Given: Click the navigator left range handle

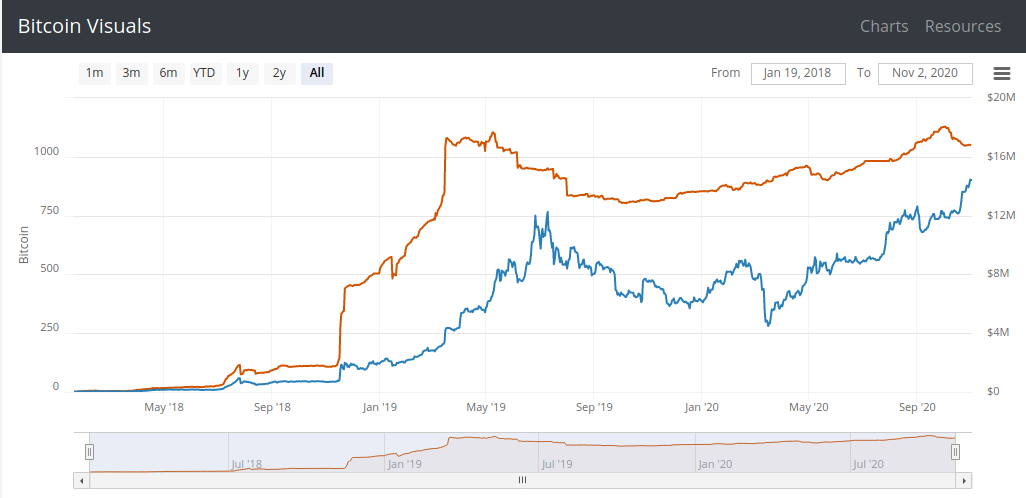Looking at the screenshot, I should tap(89, 452).
